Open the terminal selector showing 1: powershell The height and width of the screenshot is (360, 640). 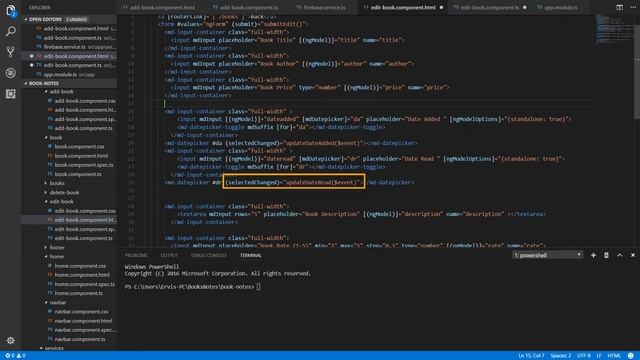(547, 255)
